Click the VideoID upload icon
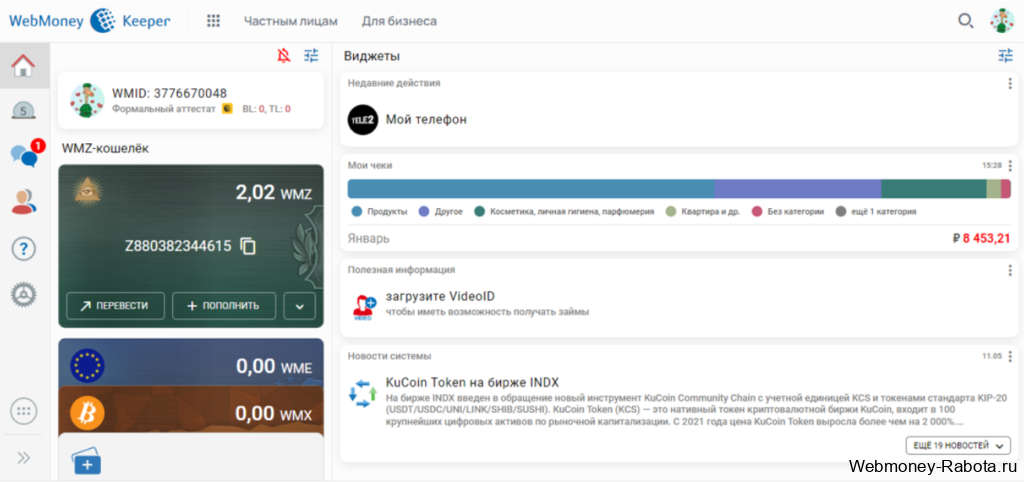 364,307
